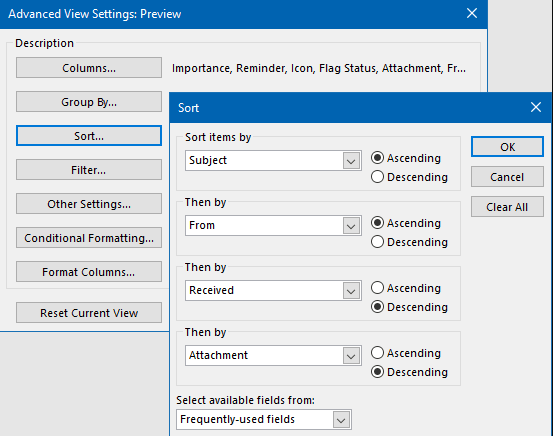Open the Filter... dialog

[x=89, y=170]
